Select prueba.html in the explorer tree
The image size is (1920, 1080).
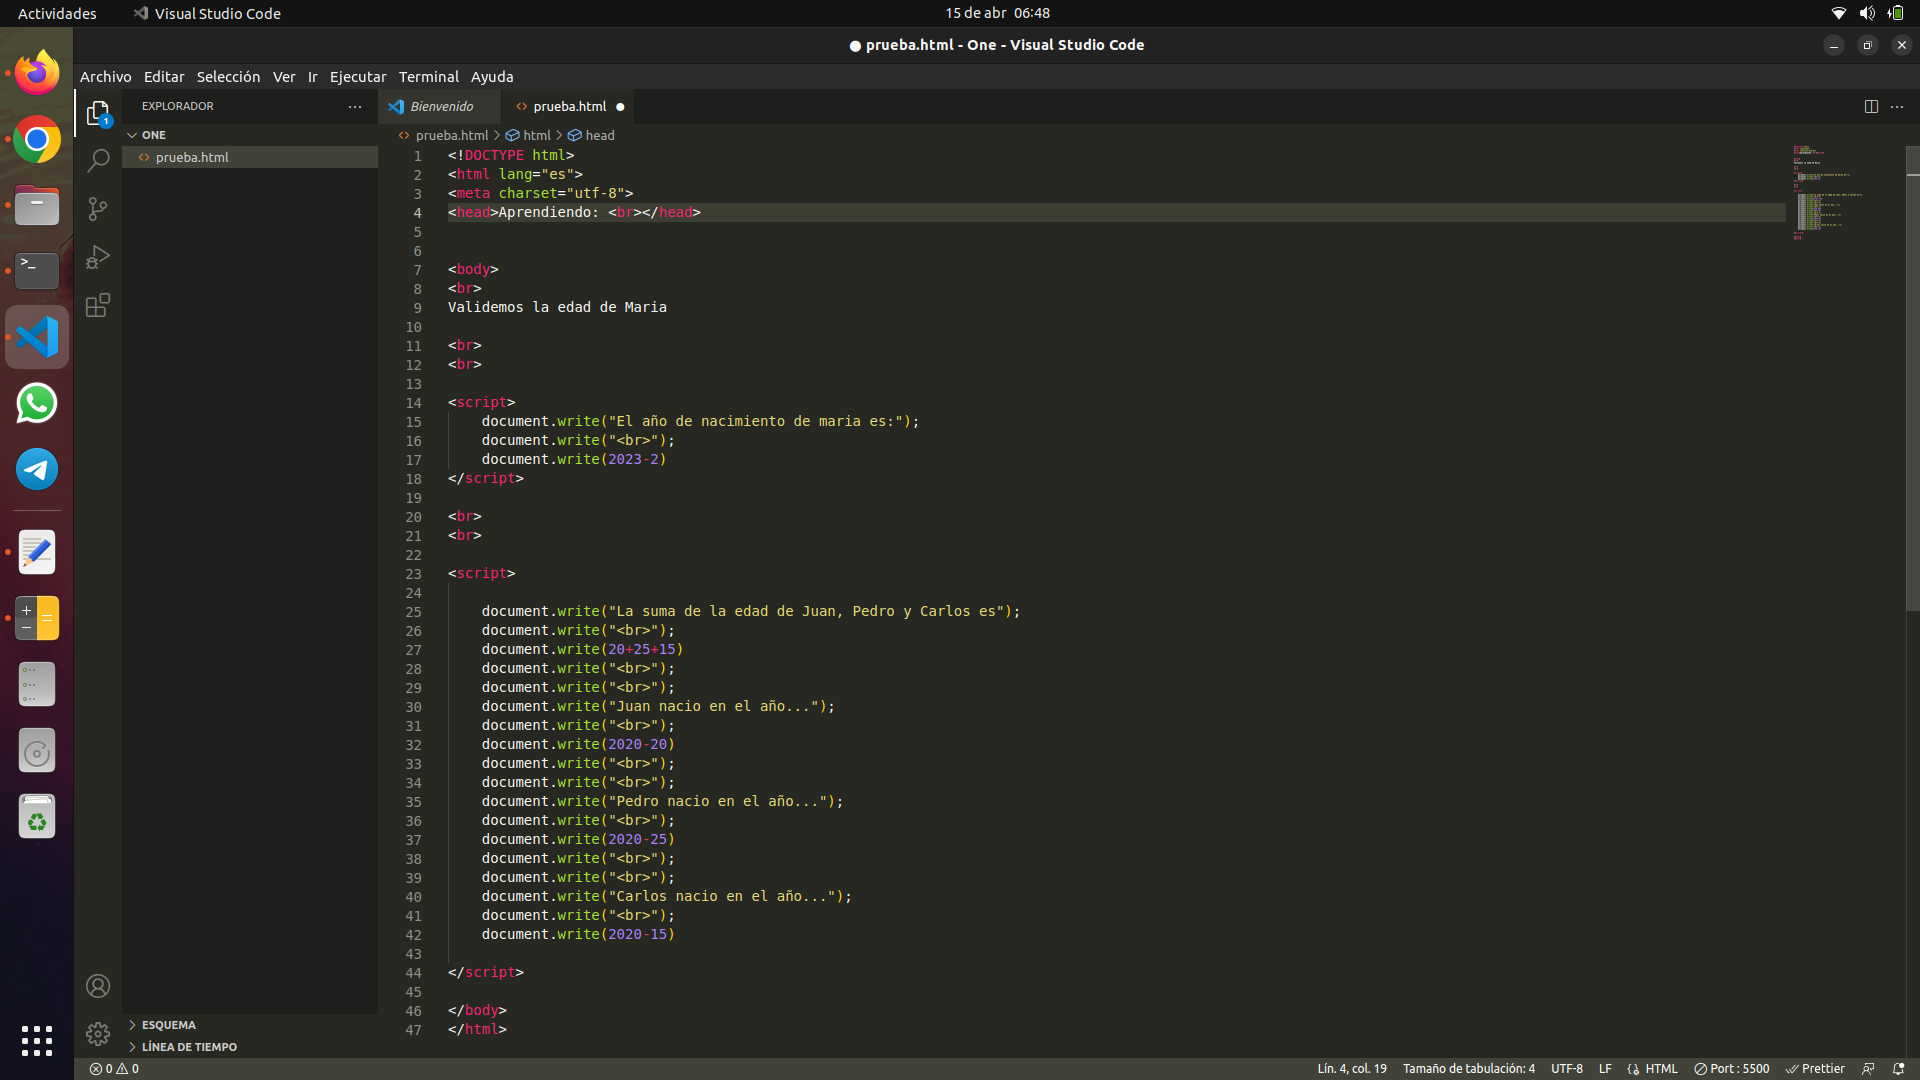250,157
